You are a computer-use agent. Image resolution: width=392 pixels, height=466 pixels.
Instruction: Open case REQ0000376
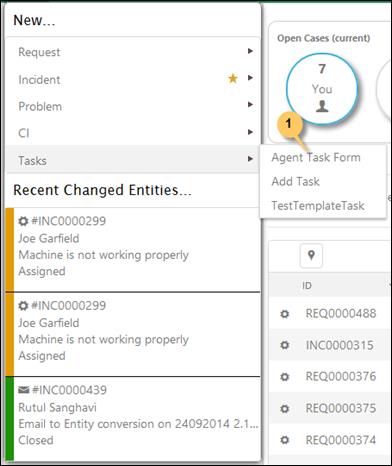coord(341,376)
